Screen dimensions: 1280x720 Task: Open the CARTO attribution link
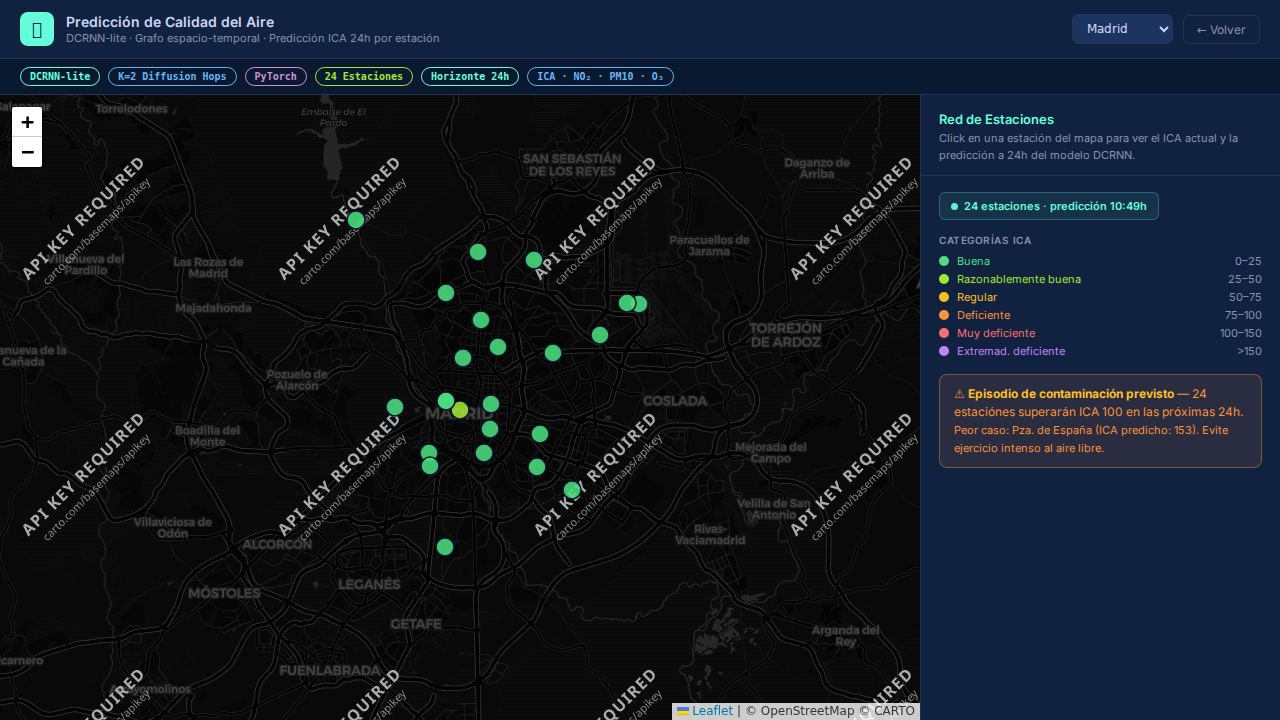(x=894, y=711)
